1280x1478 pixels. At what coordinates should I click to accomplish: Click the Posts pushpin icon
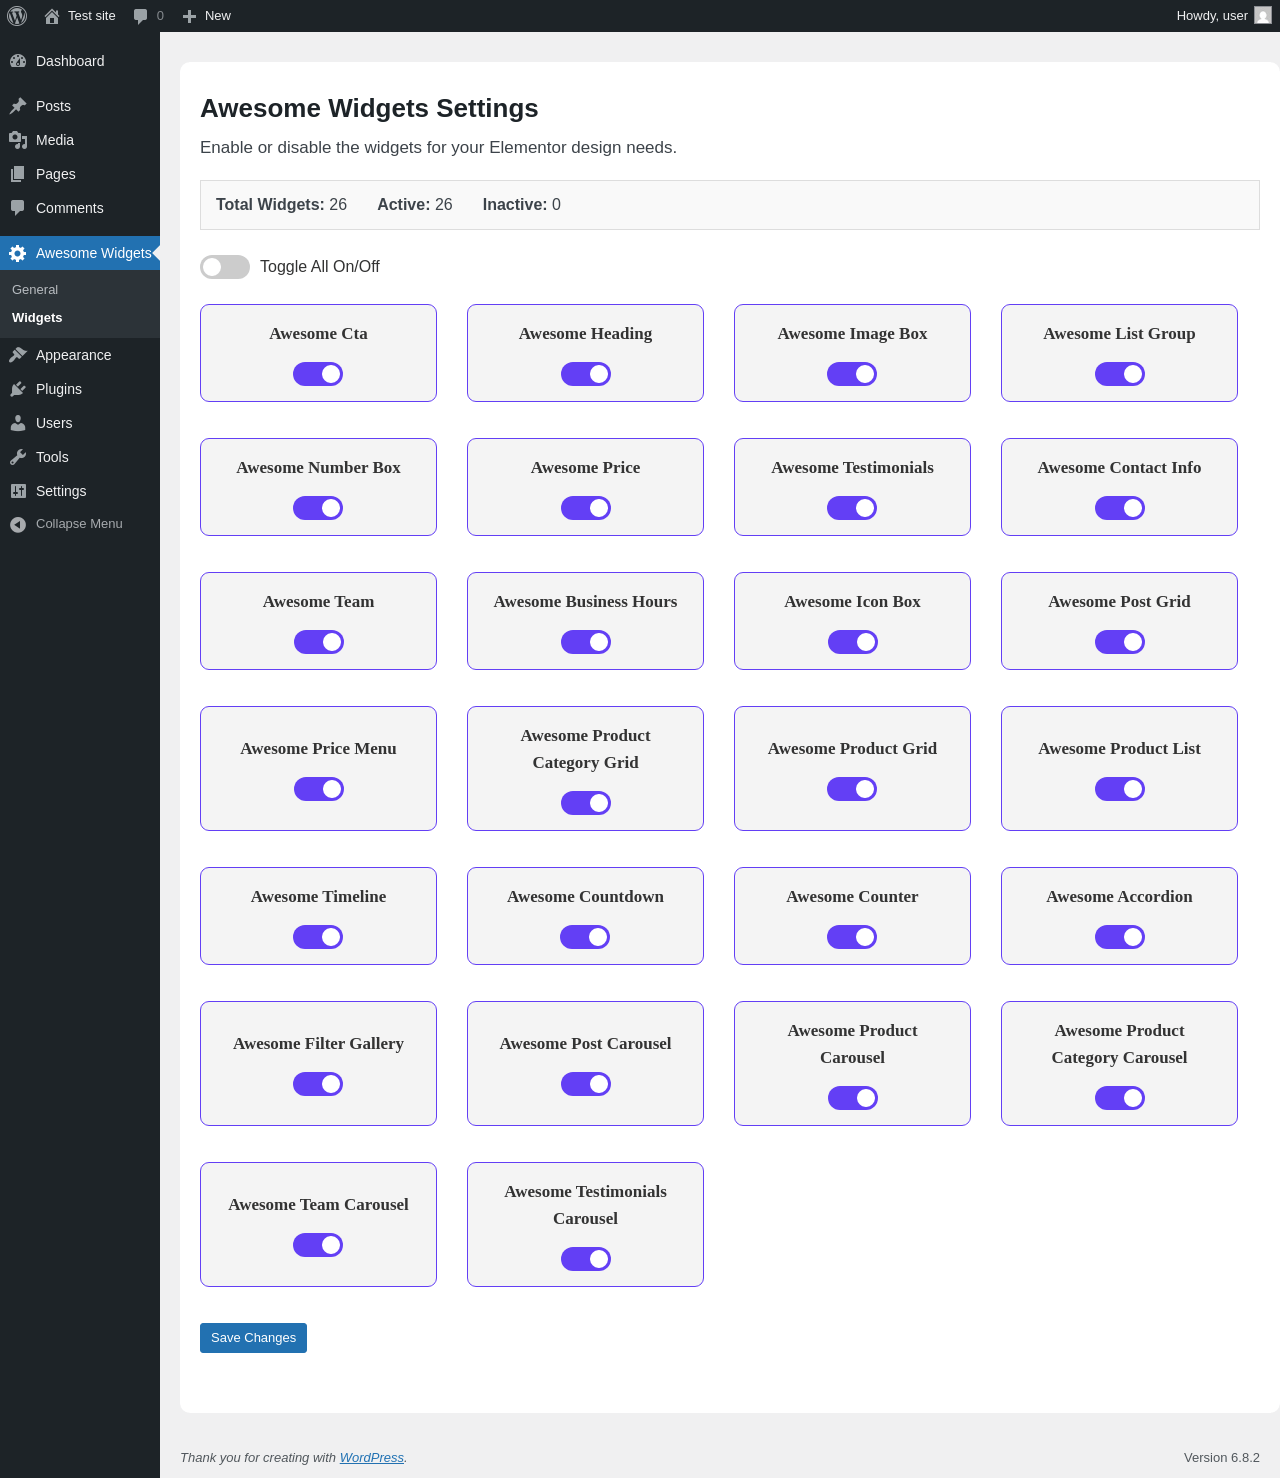[x=18, y=106]
